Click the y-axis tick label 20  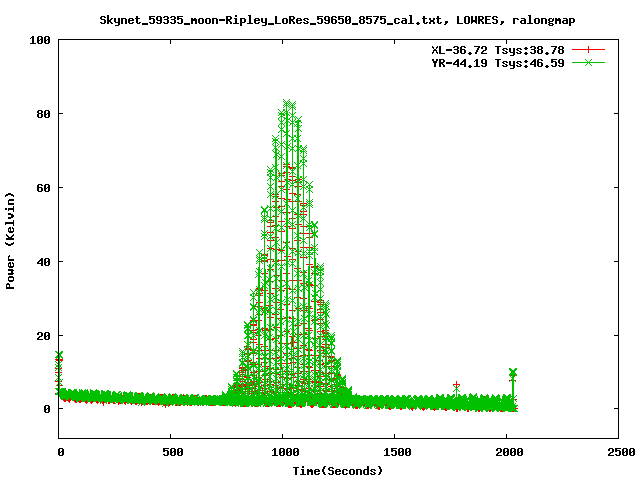(x=43, y=336)
